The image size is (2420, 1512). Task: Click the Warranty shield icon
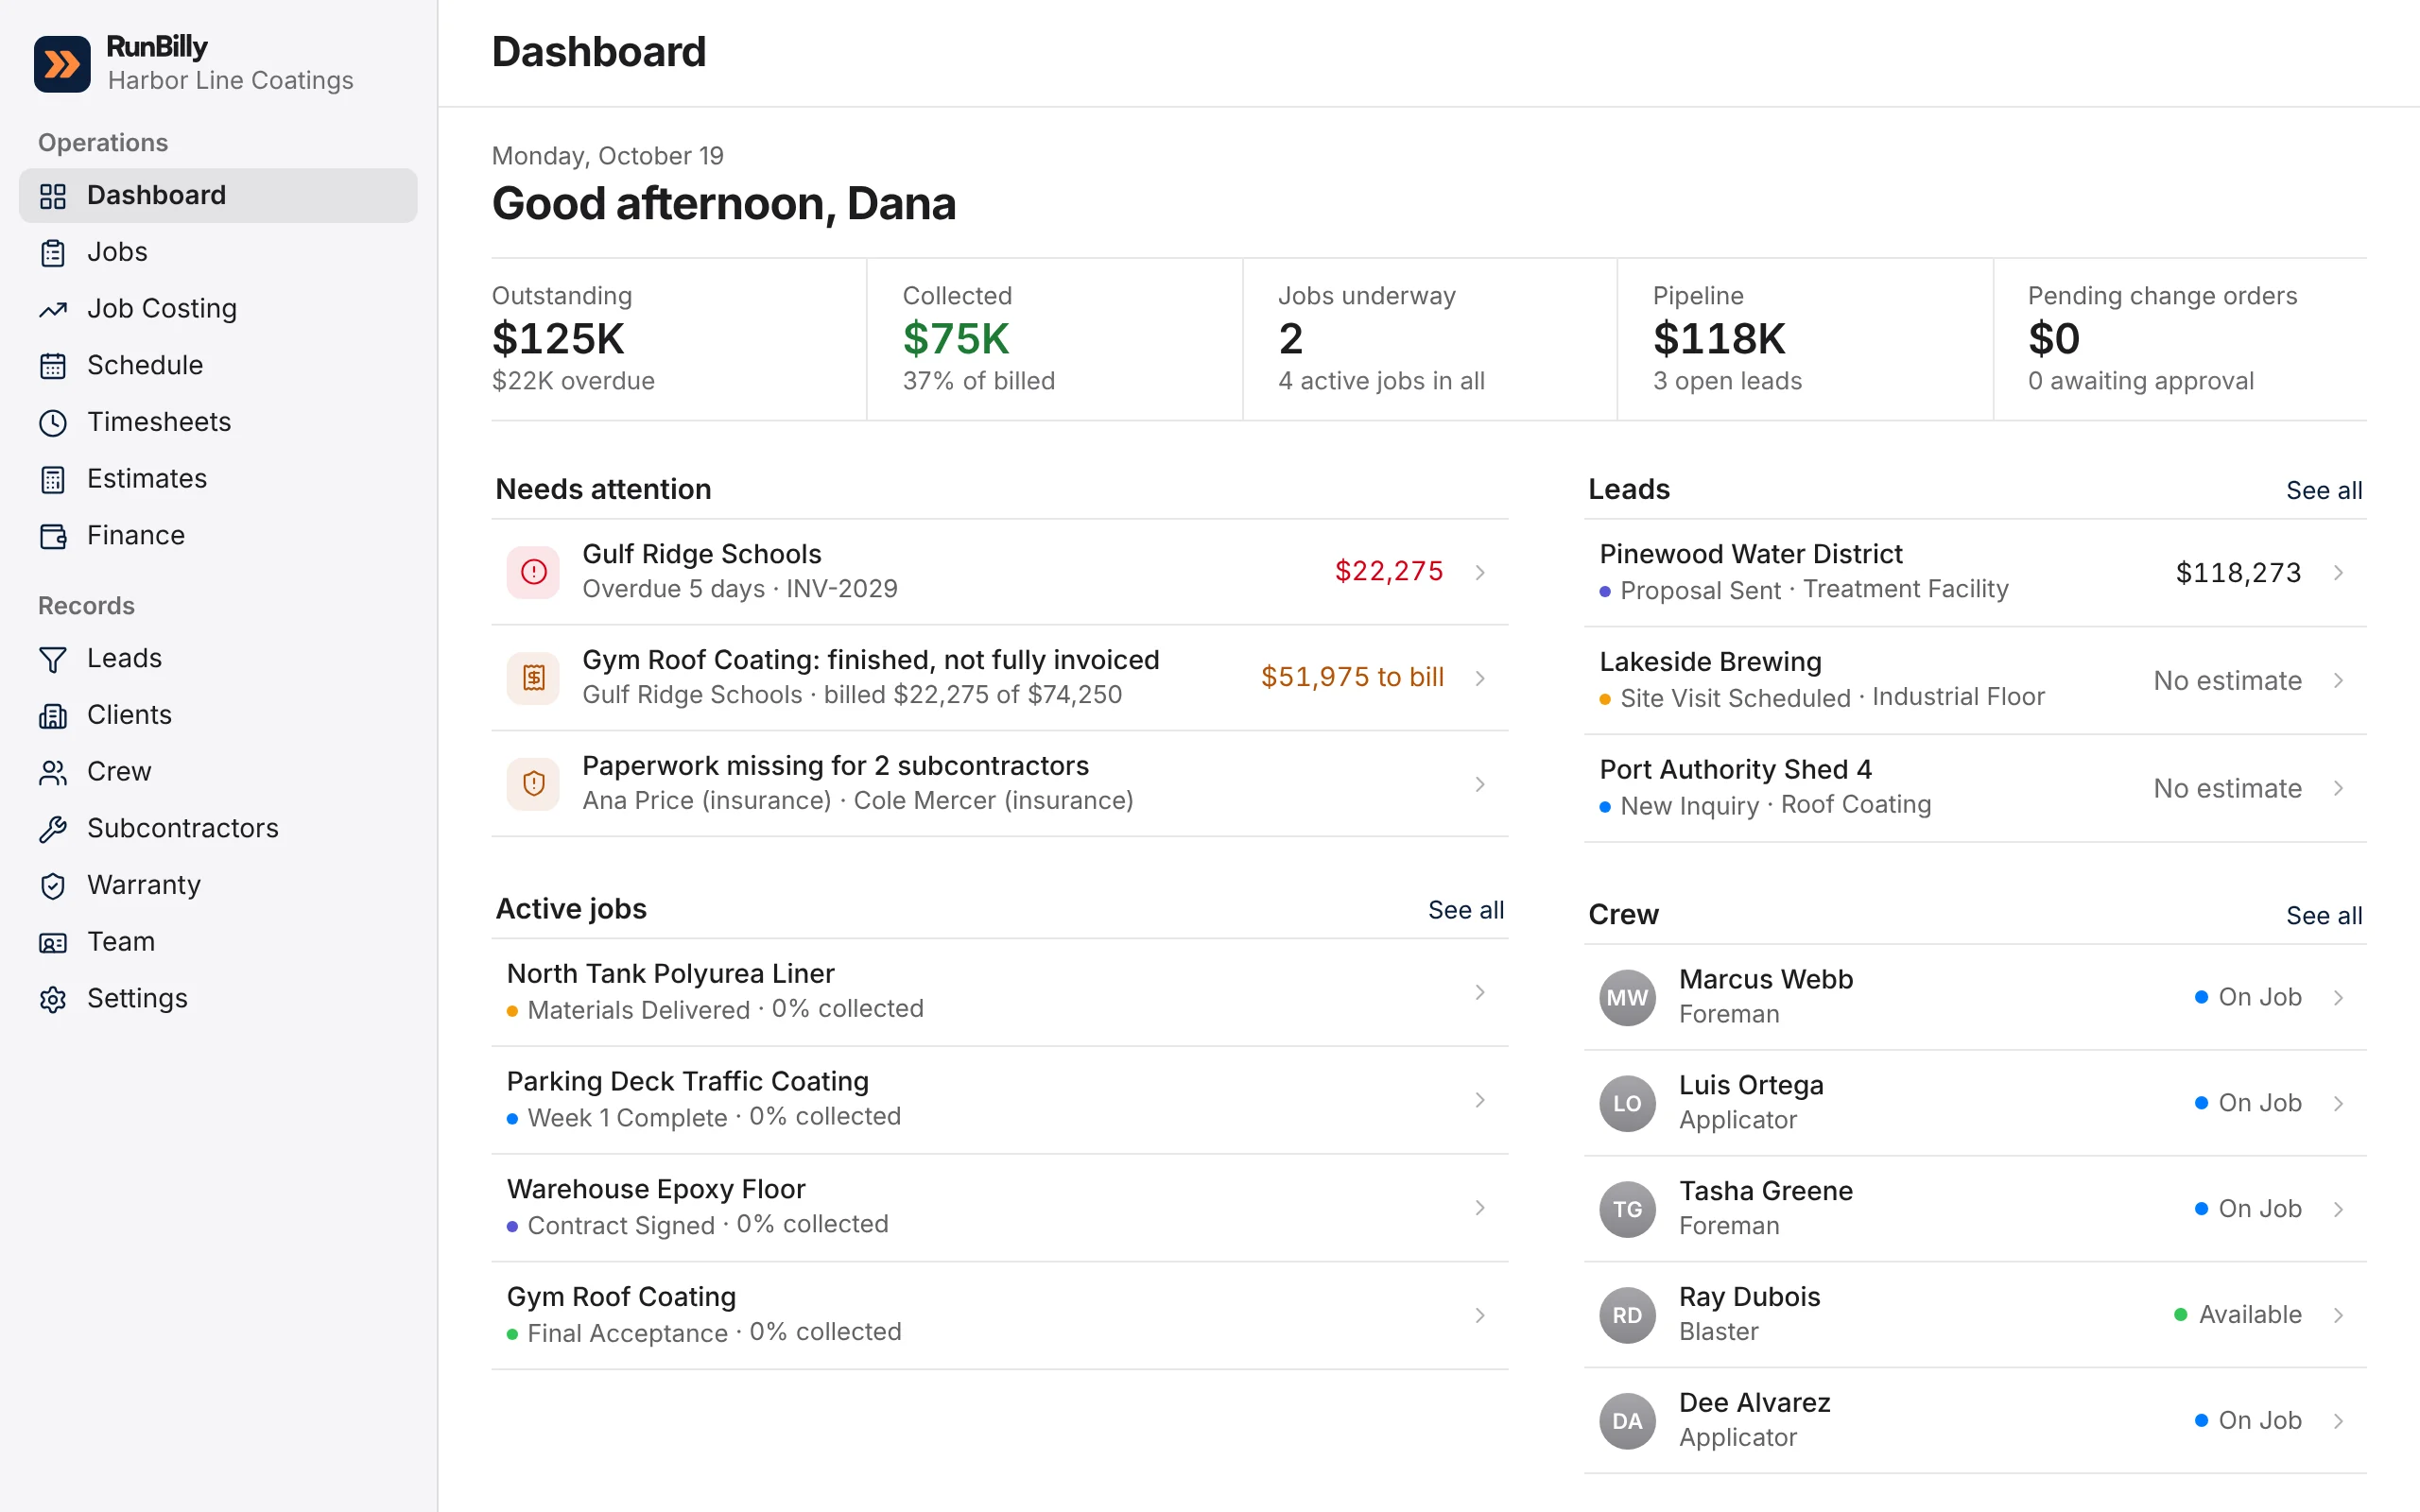pos(53,886)
